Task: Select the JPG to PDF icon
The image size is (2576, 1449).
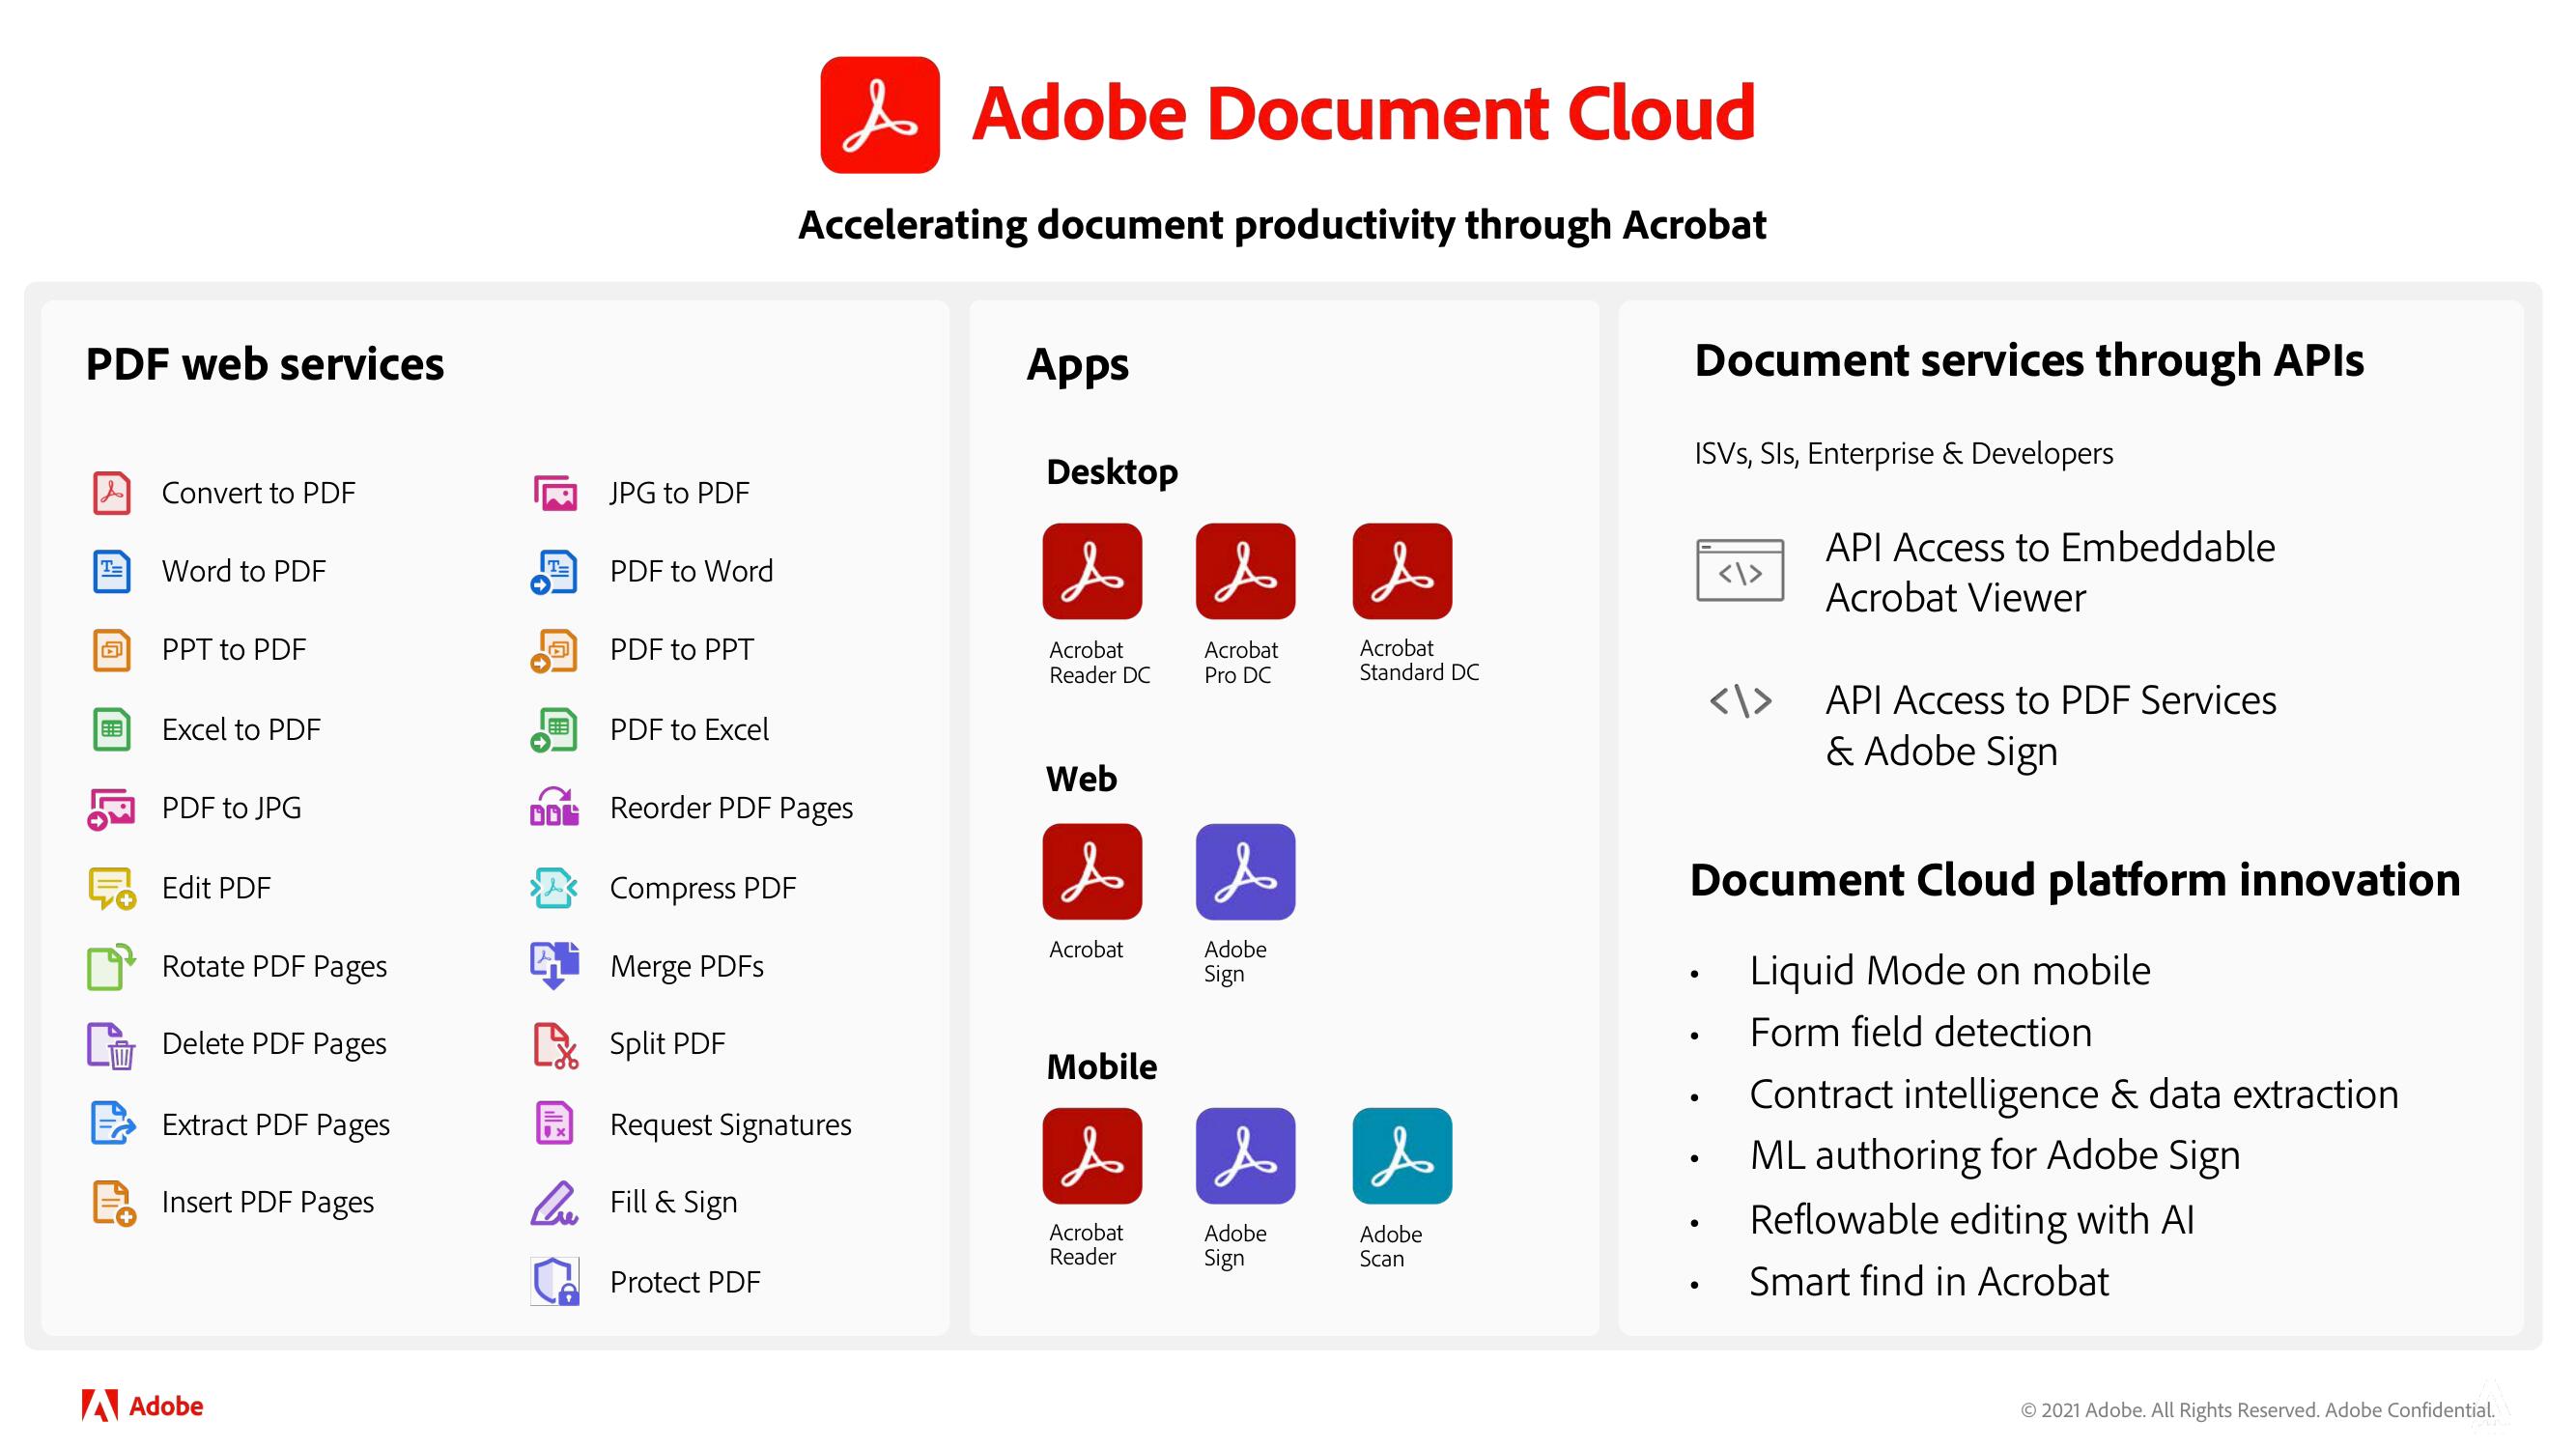Action: pos(555,493)
